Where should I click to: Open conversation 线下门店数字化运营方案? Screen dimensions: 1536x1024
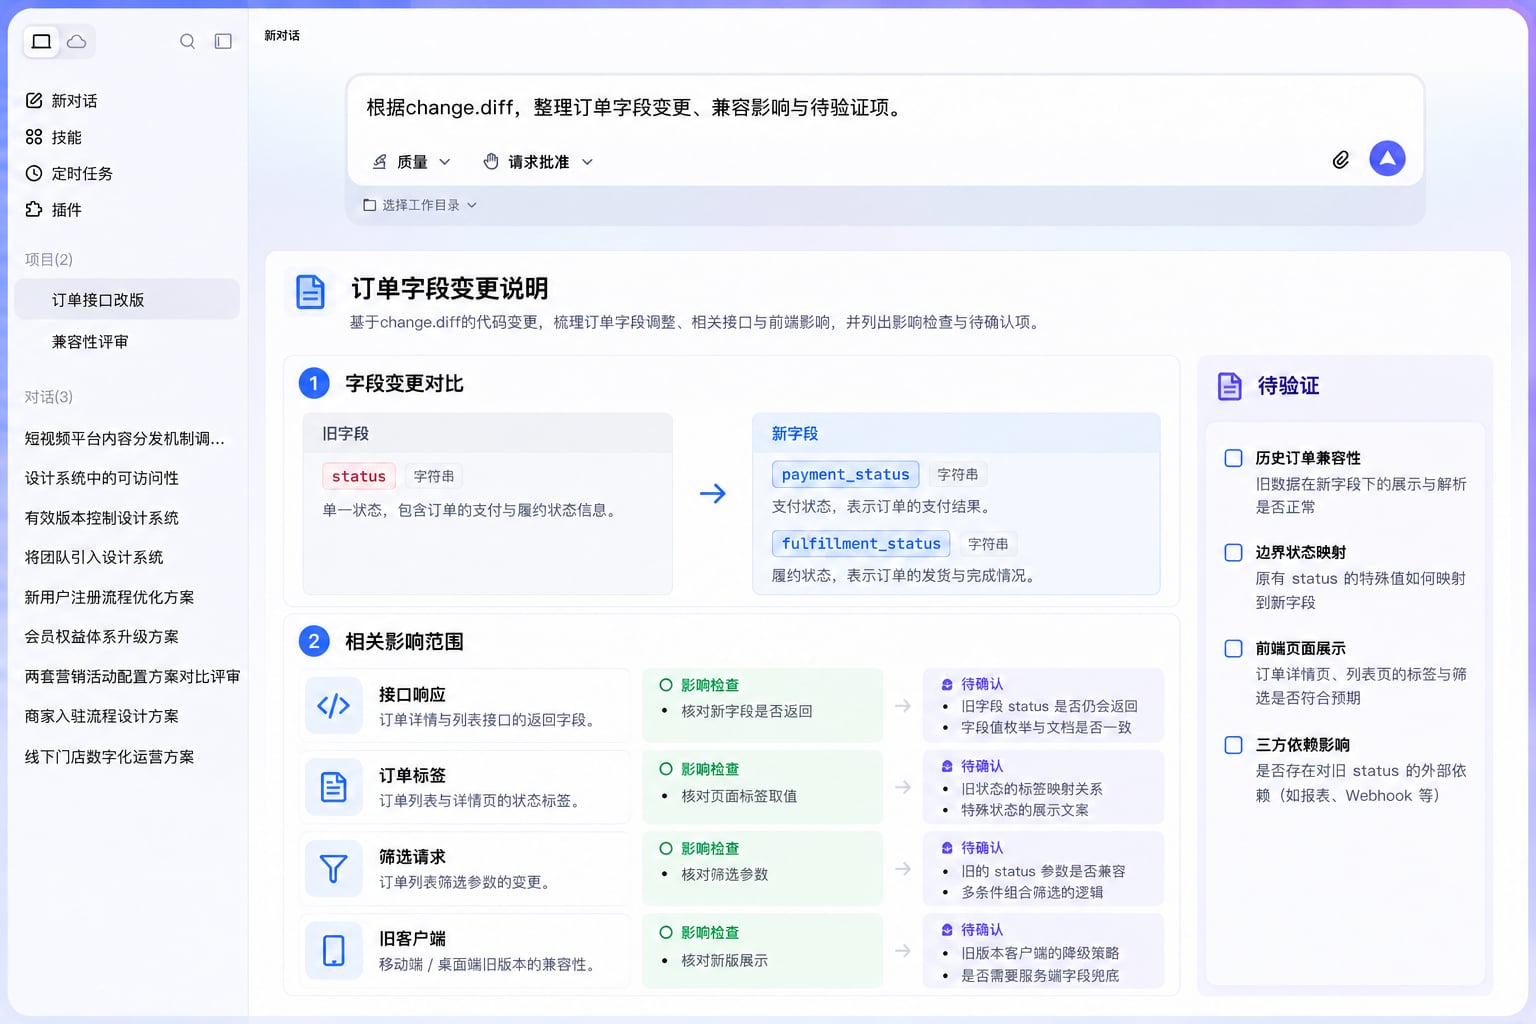point(109,757)
